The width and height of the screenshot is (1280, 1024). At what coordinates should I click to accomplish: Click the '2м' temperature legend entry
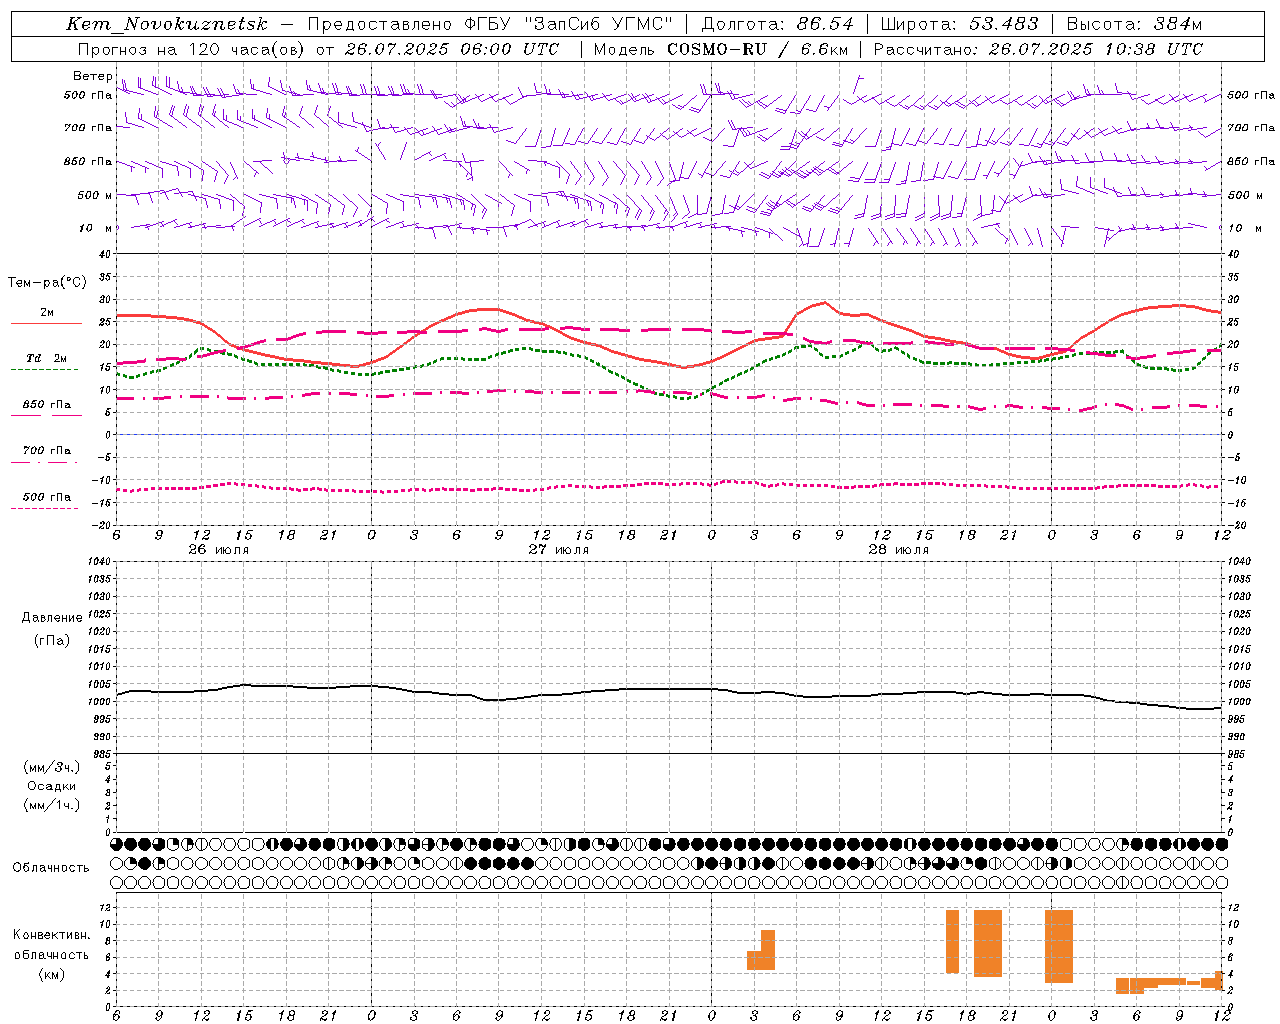(47, 312)
